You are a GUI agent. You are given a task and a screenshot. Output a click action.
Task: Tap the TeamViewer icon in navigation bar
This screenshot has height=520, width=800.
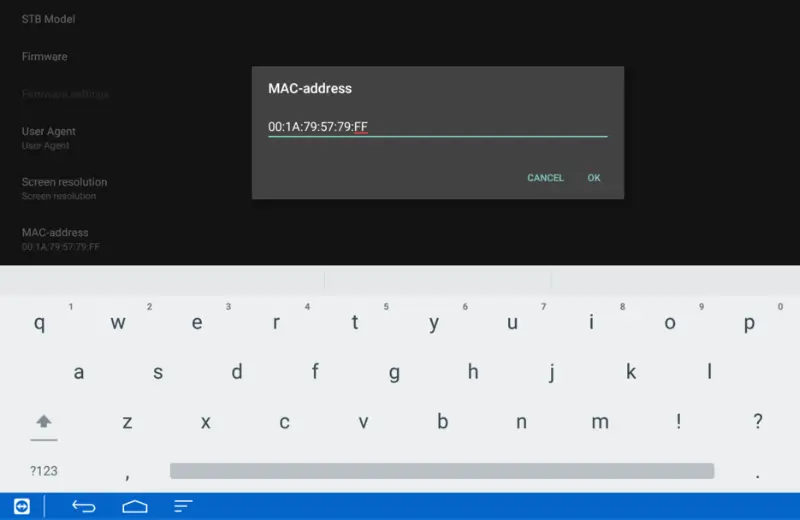[21, 506]
